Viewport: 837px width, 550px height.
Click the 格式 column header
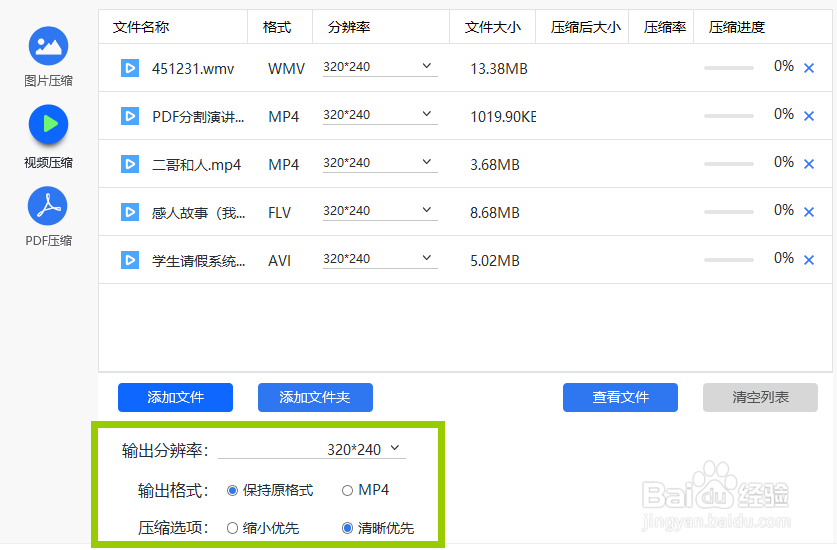click(277, 27)
